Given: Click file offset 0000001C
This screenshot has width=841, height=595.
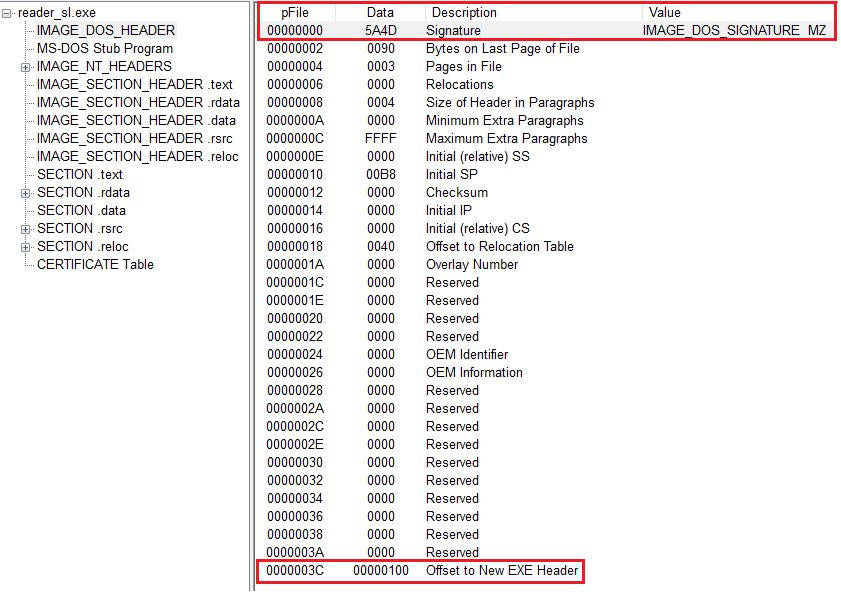Looking at the screenshot, I should pyautogui.click(x=295, y=282).
